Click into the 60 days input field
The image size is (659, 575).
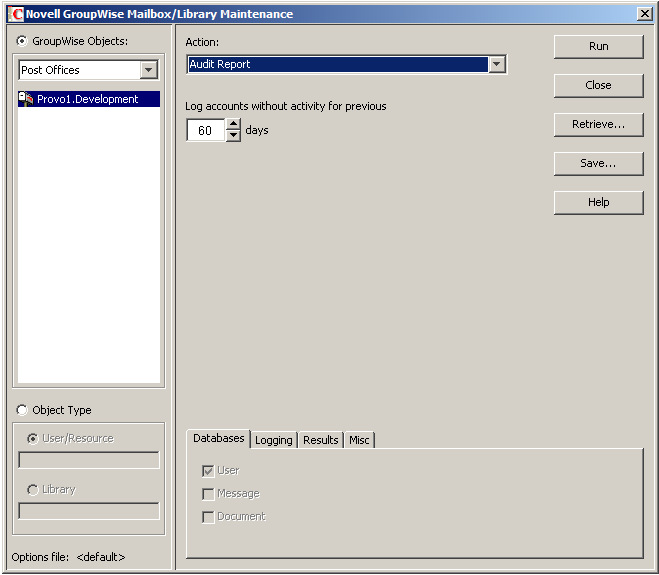point(206,130)
